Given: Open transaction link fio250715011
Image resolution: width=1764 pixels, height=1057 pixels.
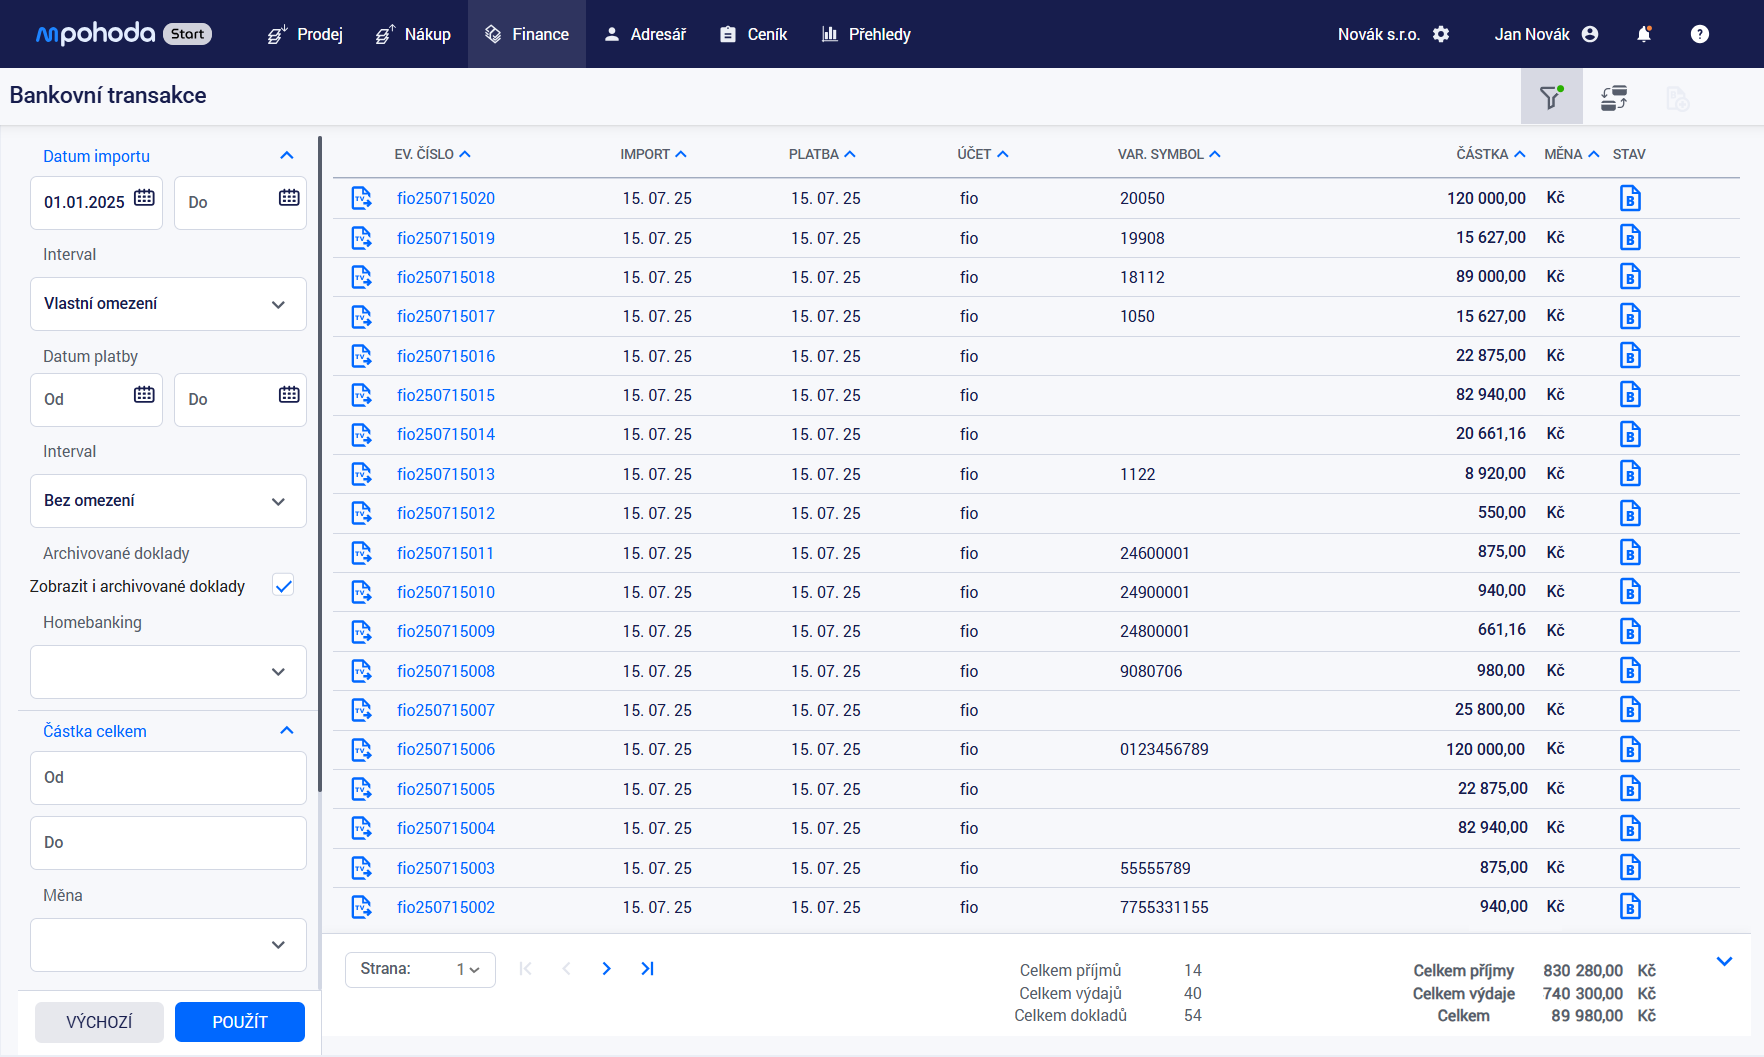Looking at the screenshot, I should (x=446, y=553).
